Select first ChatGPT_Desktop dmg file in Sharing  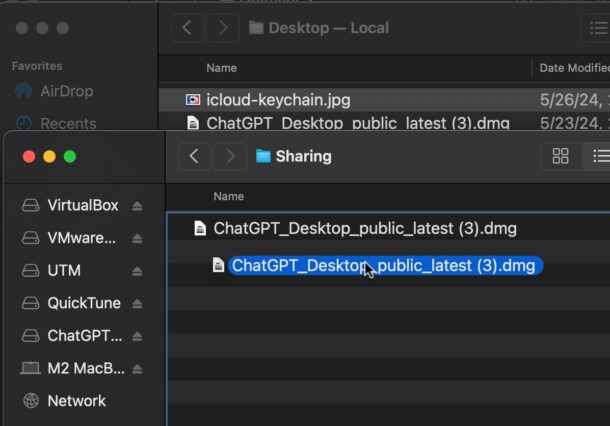point(364,228)
